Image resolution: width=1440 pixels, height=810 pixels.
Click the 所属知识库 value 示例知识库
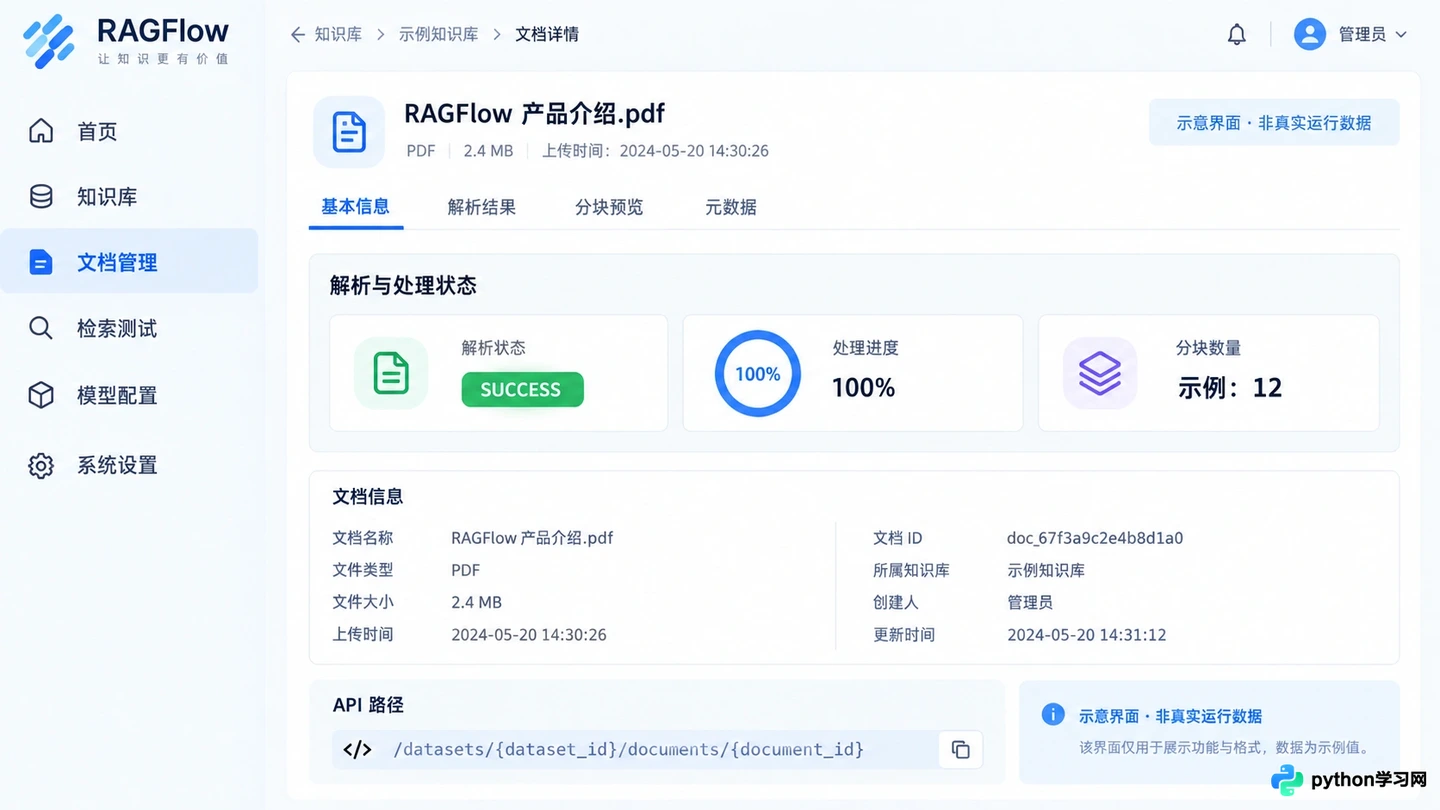tap(1046, 571)
